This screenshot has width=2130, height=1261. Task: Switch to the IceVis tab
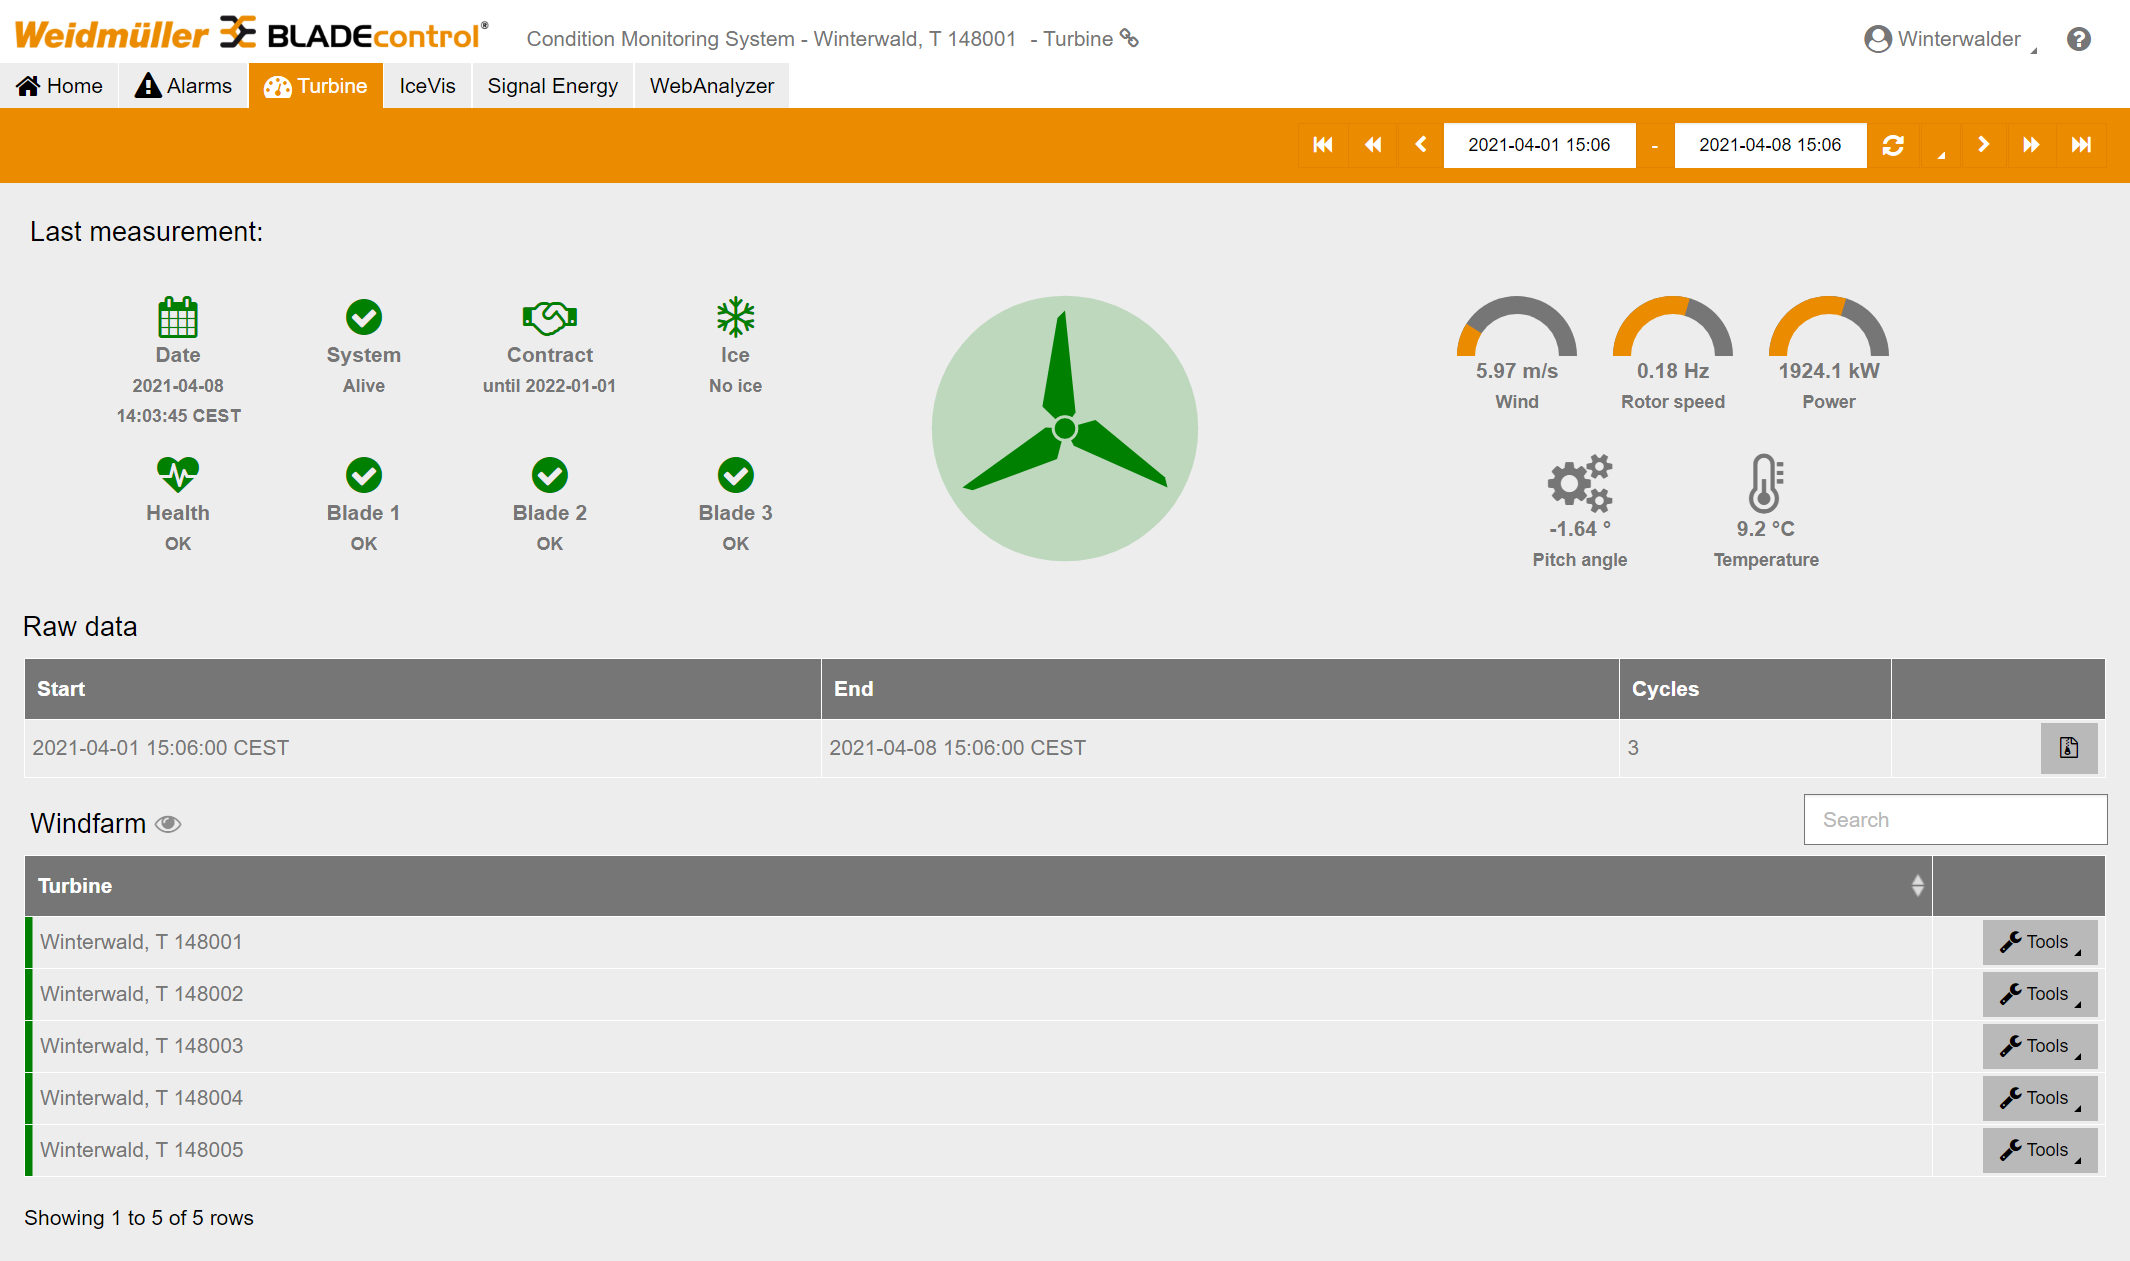(427, 86)
